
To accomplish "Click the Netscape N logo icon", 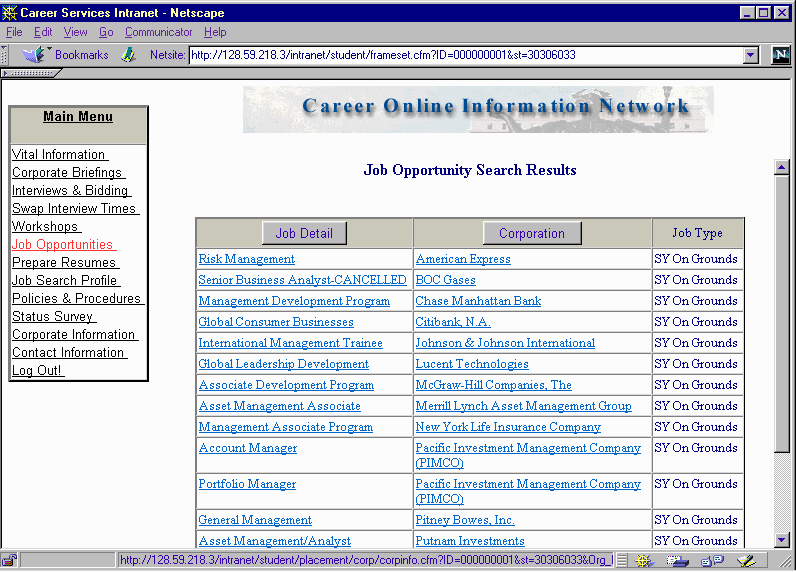I will point(781,55).
